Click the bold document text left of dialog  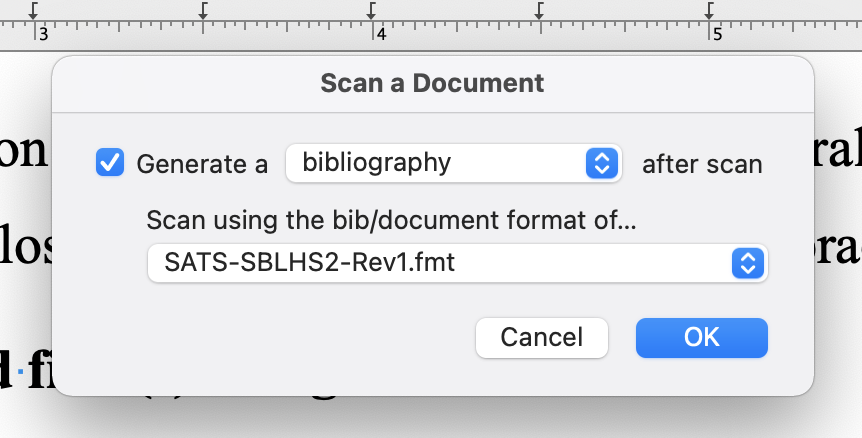(x=26, y=371)
